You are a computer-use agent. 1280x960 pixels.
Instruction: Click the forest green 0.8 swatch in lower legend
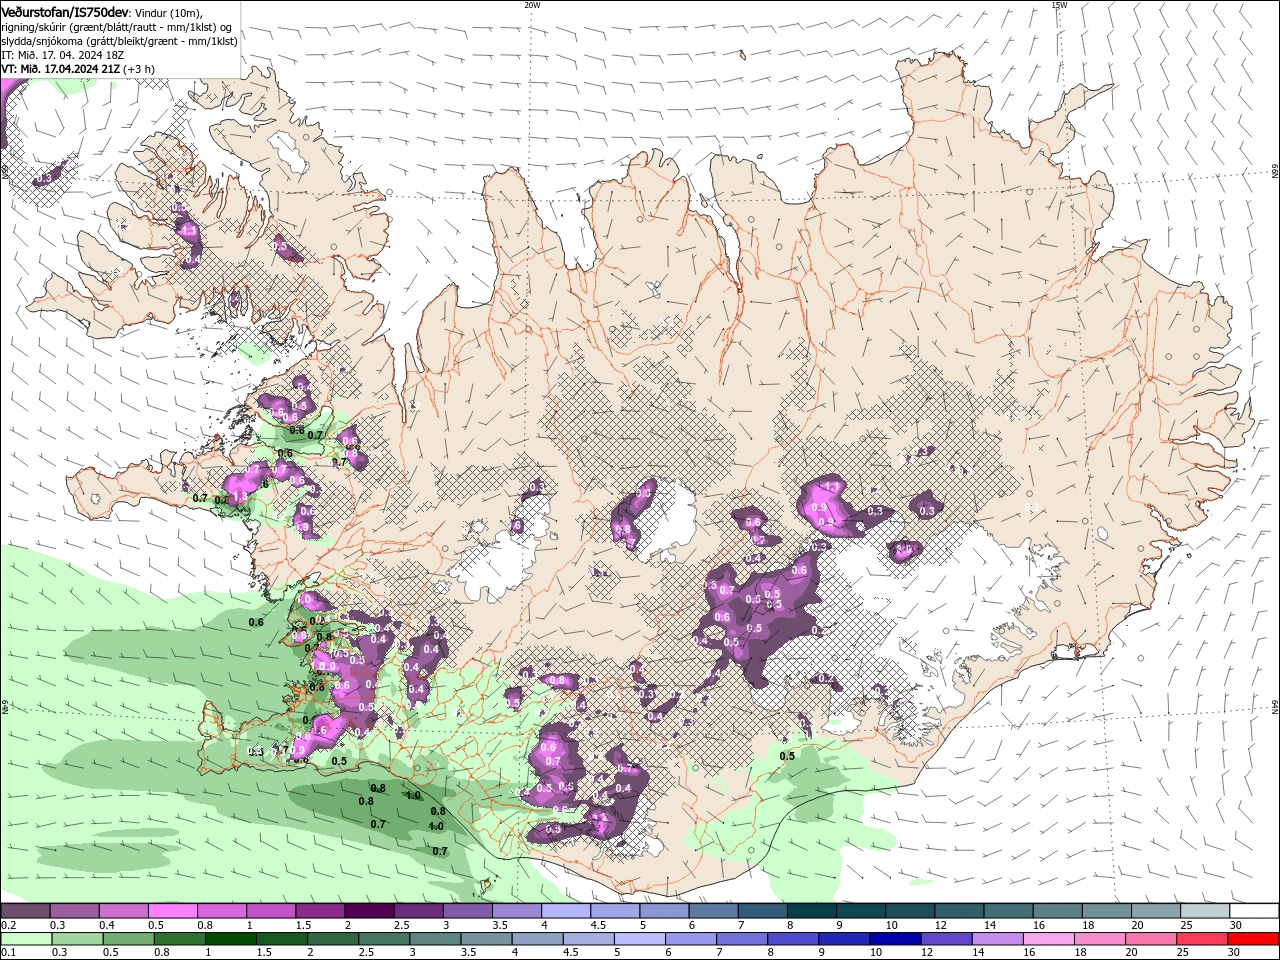coord(179,939)
